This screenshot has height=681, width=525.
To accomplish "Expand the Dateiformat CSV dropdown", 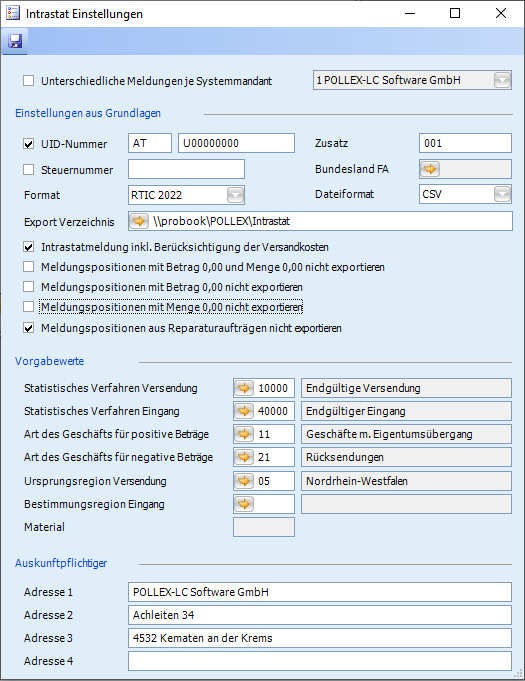I will click(502, 194).
